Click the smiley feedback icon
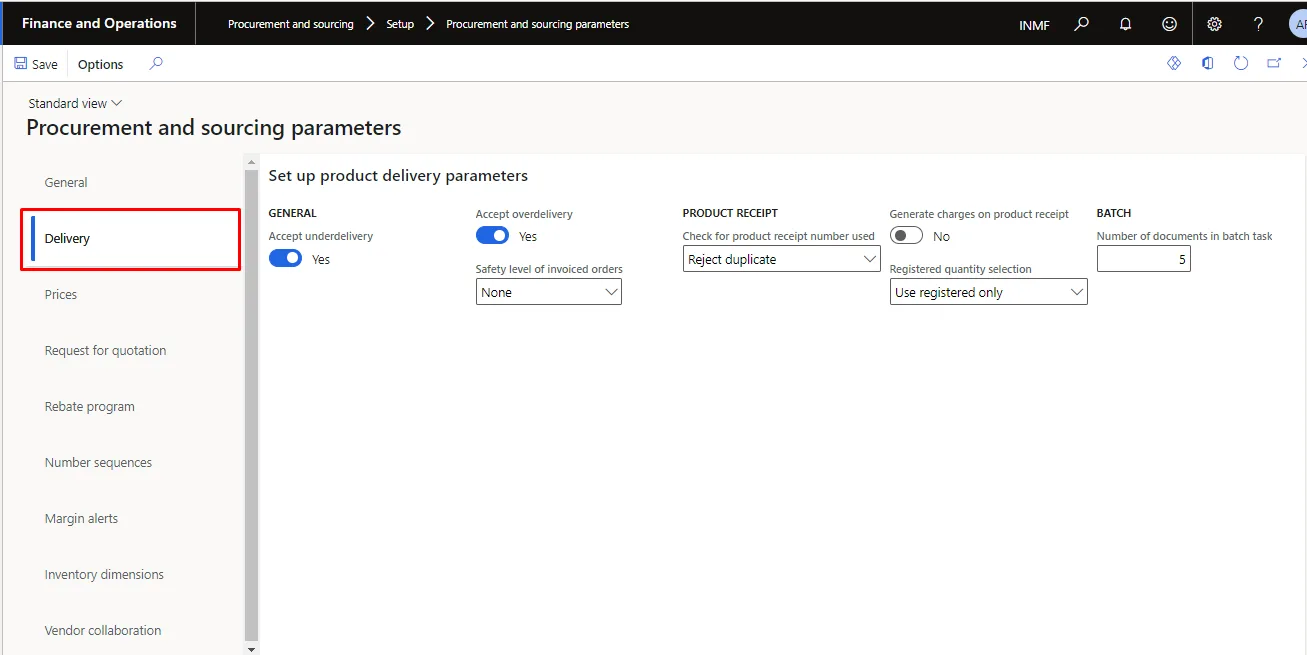The image size is (1307, 655). [1169, 24]
